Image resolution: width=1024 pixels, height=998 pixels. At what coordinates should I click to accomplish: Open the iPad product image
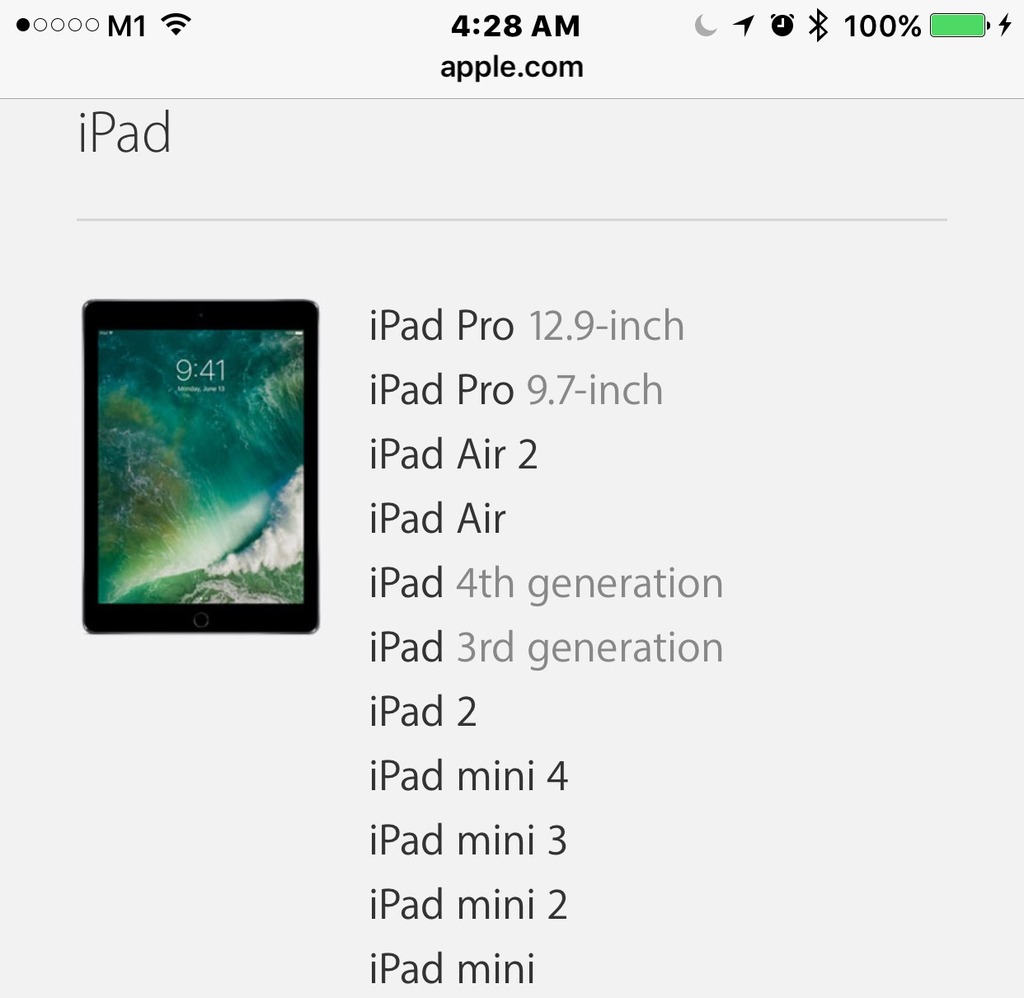[200, 466]
